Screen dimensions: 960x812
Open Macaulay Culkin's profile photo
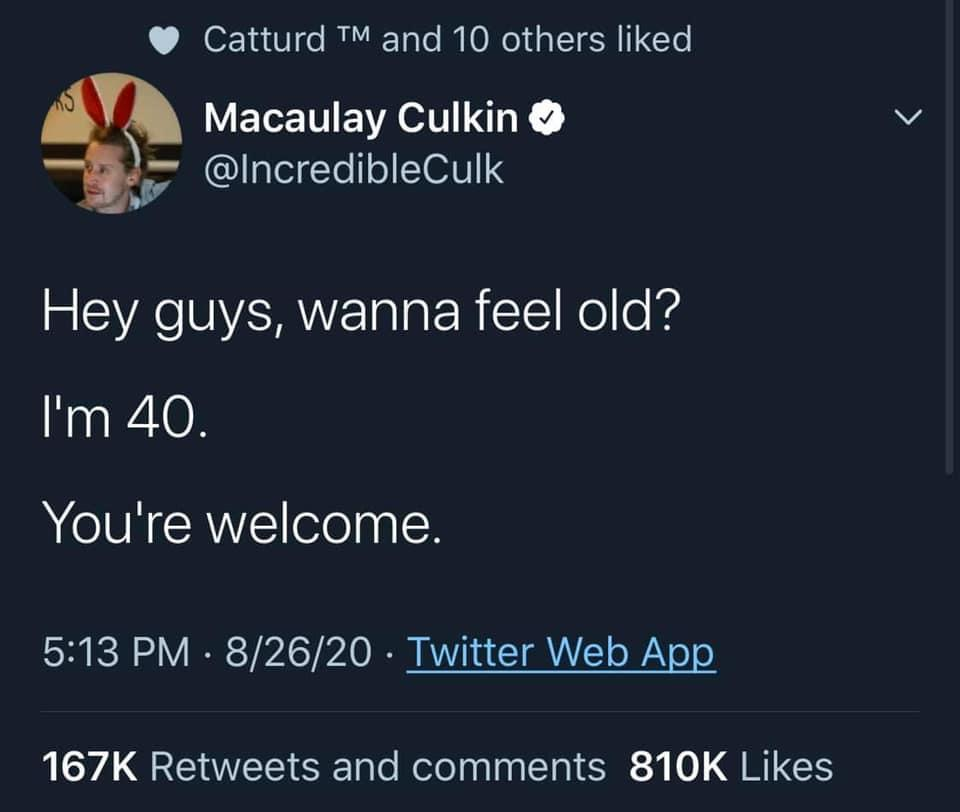(x=111, y=142)
